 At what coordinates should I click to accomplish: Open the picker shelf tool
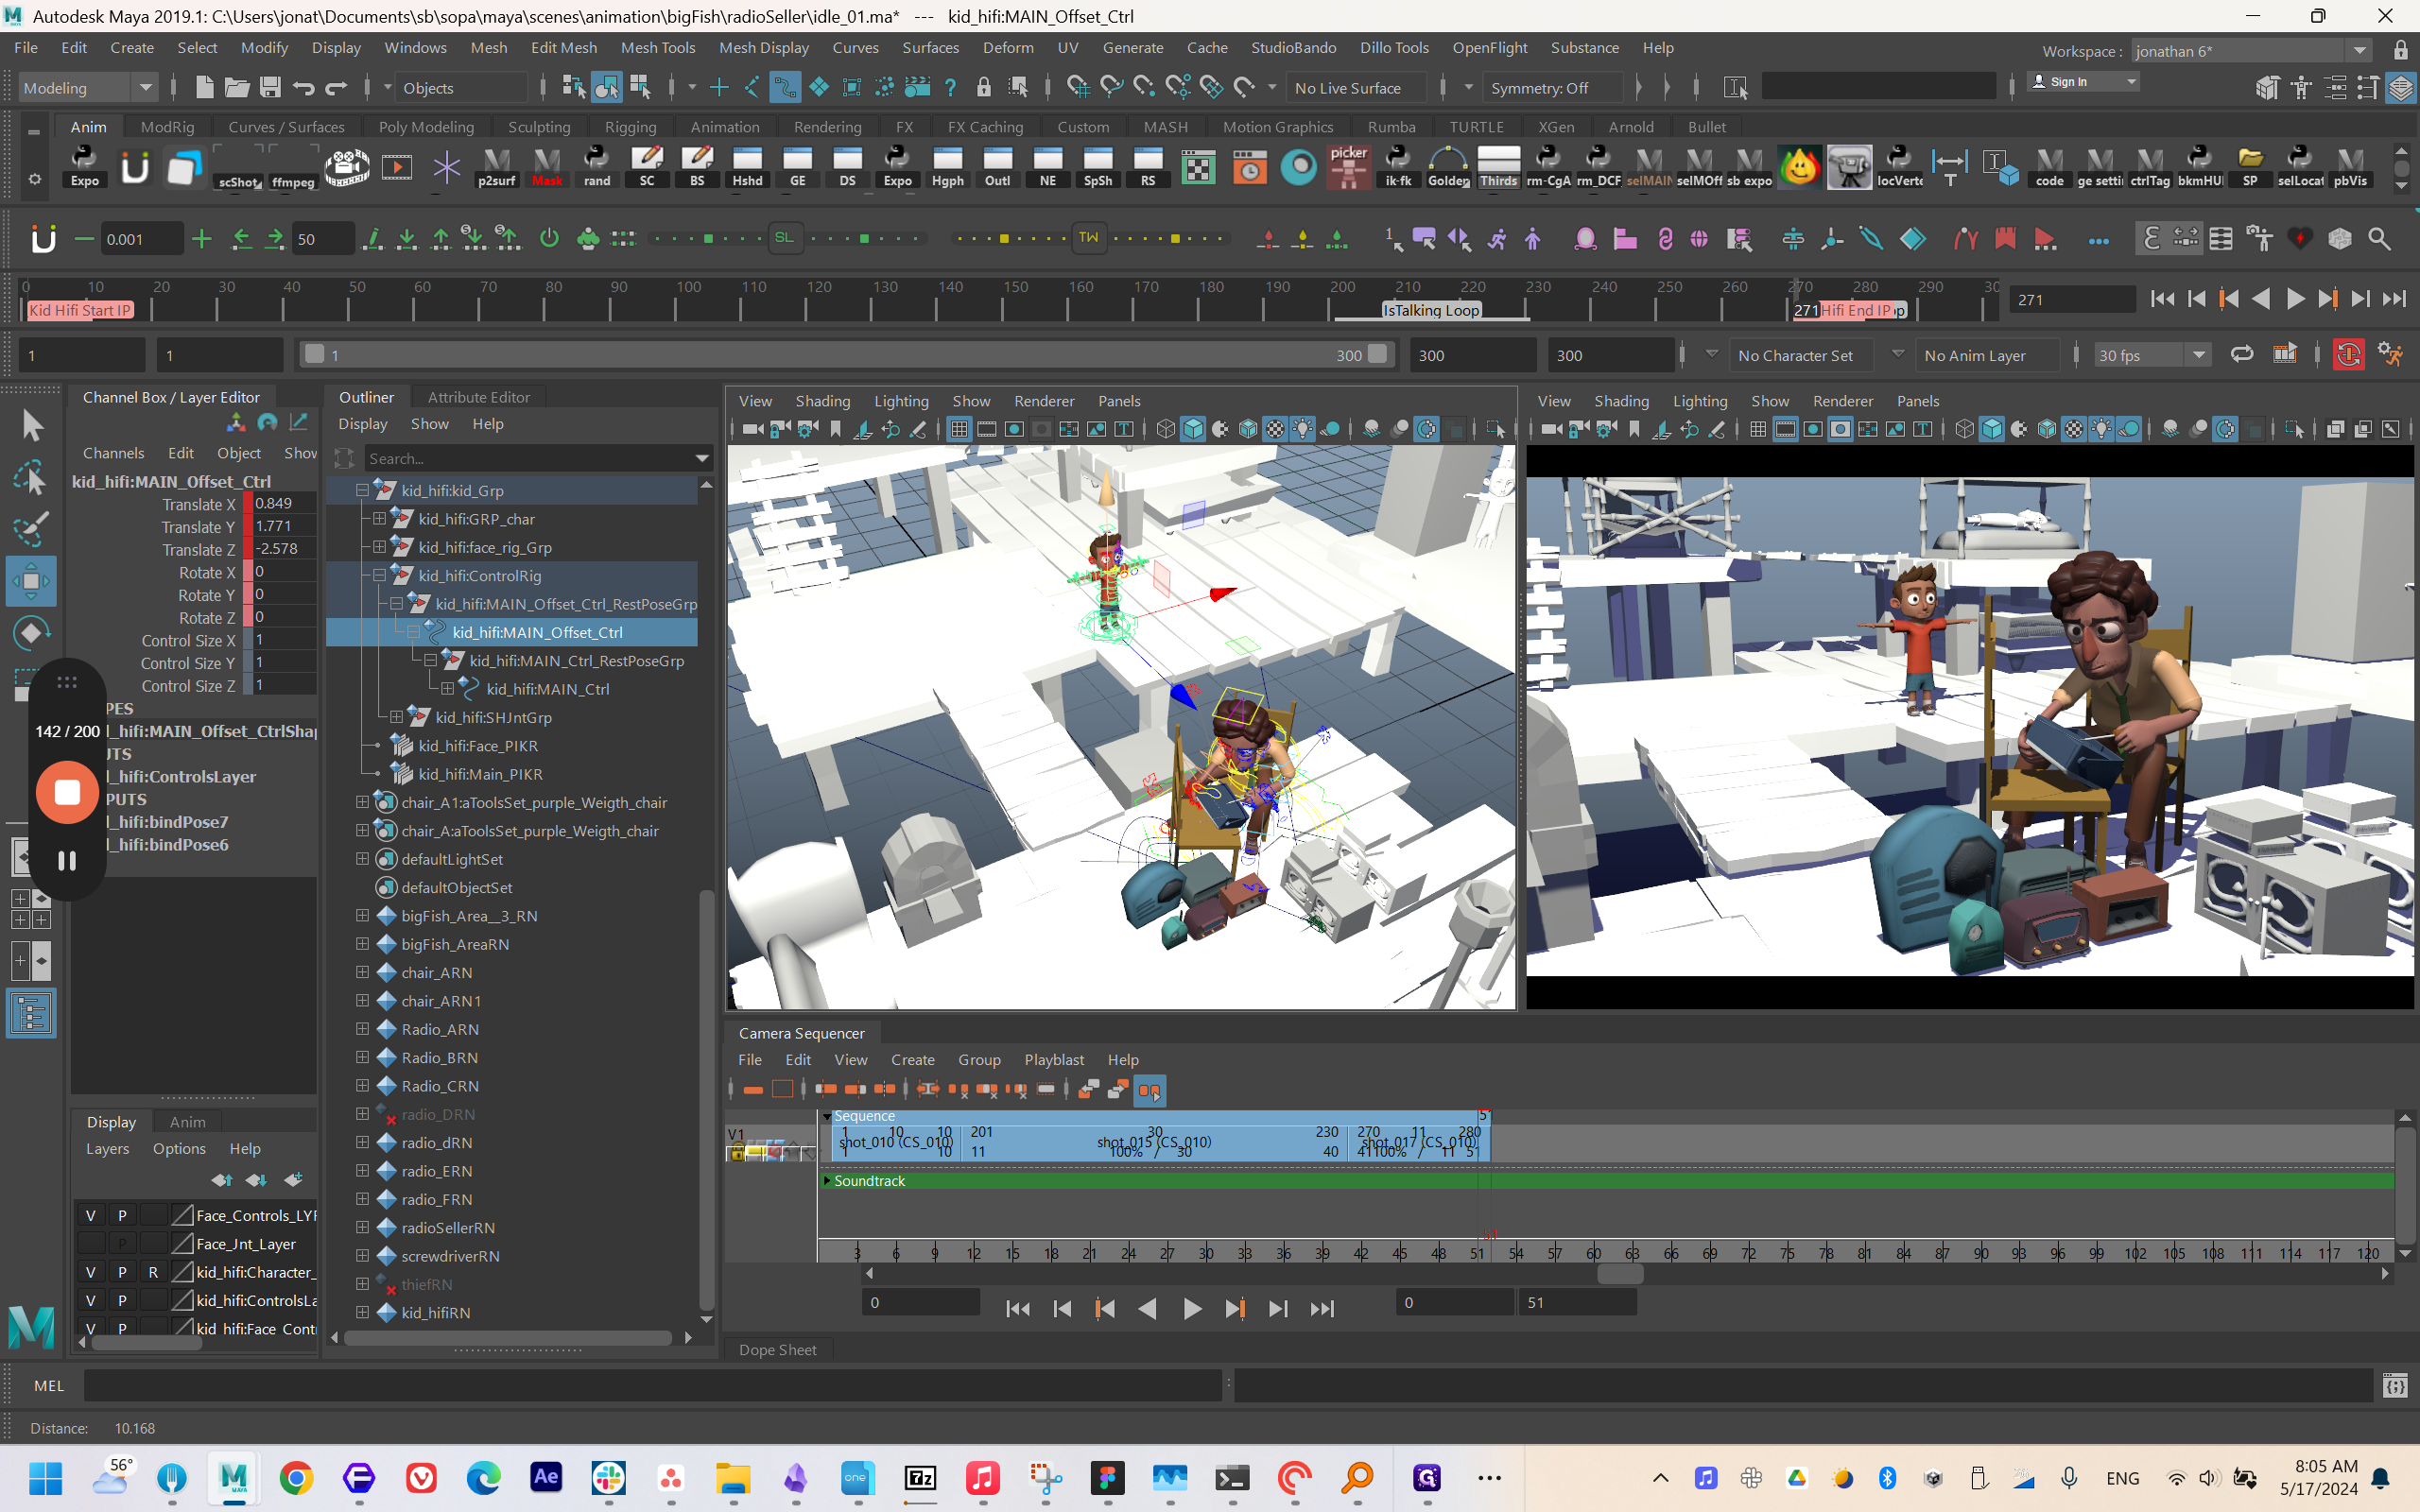[1348, 167]
